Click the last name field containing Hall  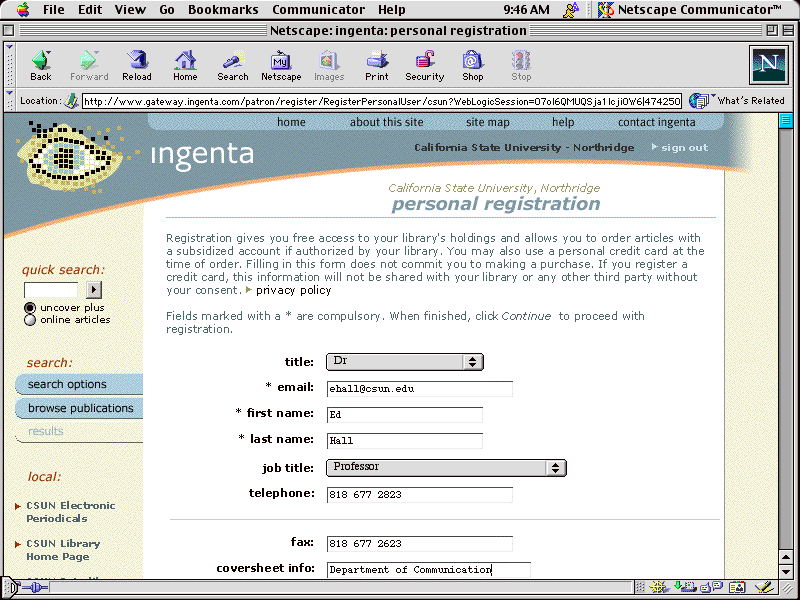405,441
